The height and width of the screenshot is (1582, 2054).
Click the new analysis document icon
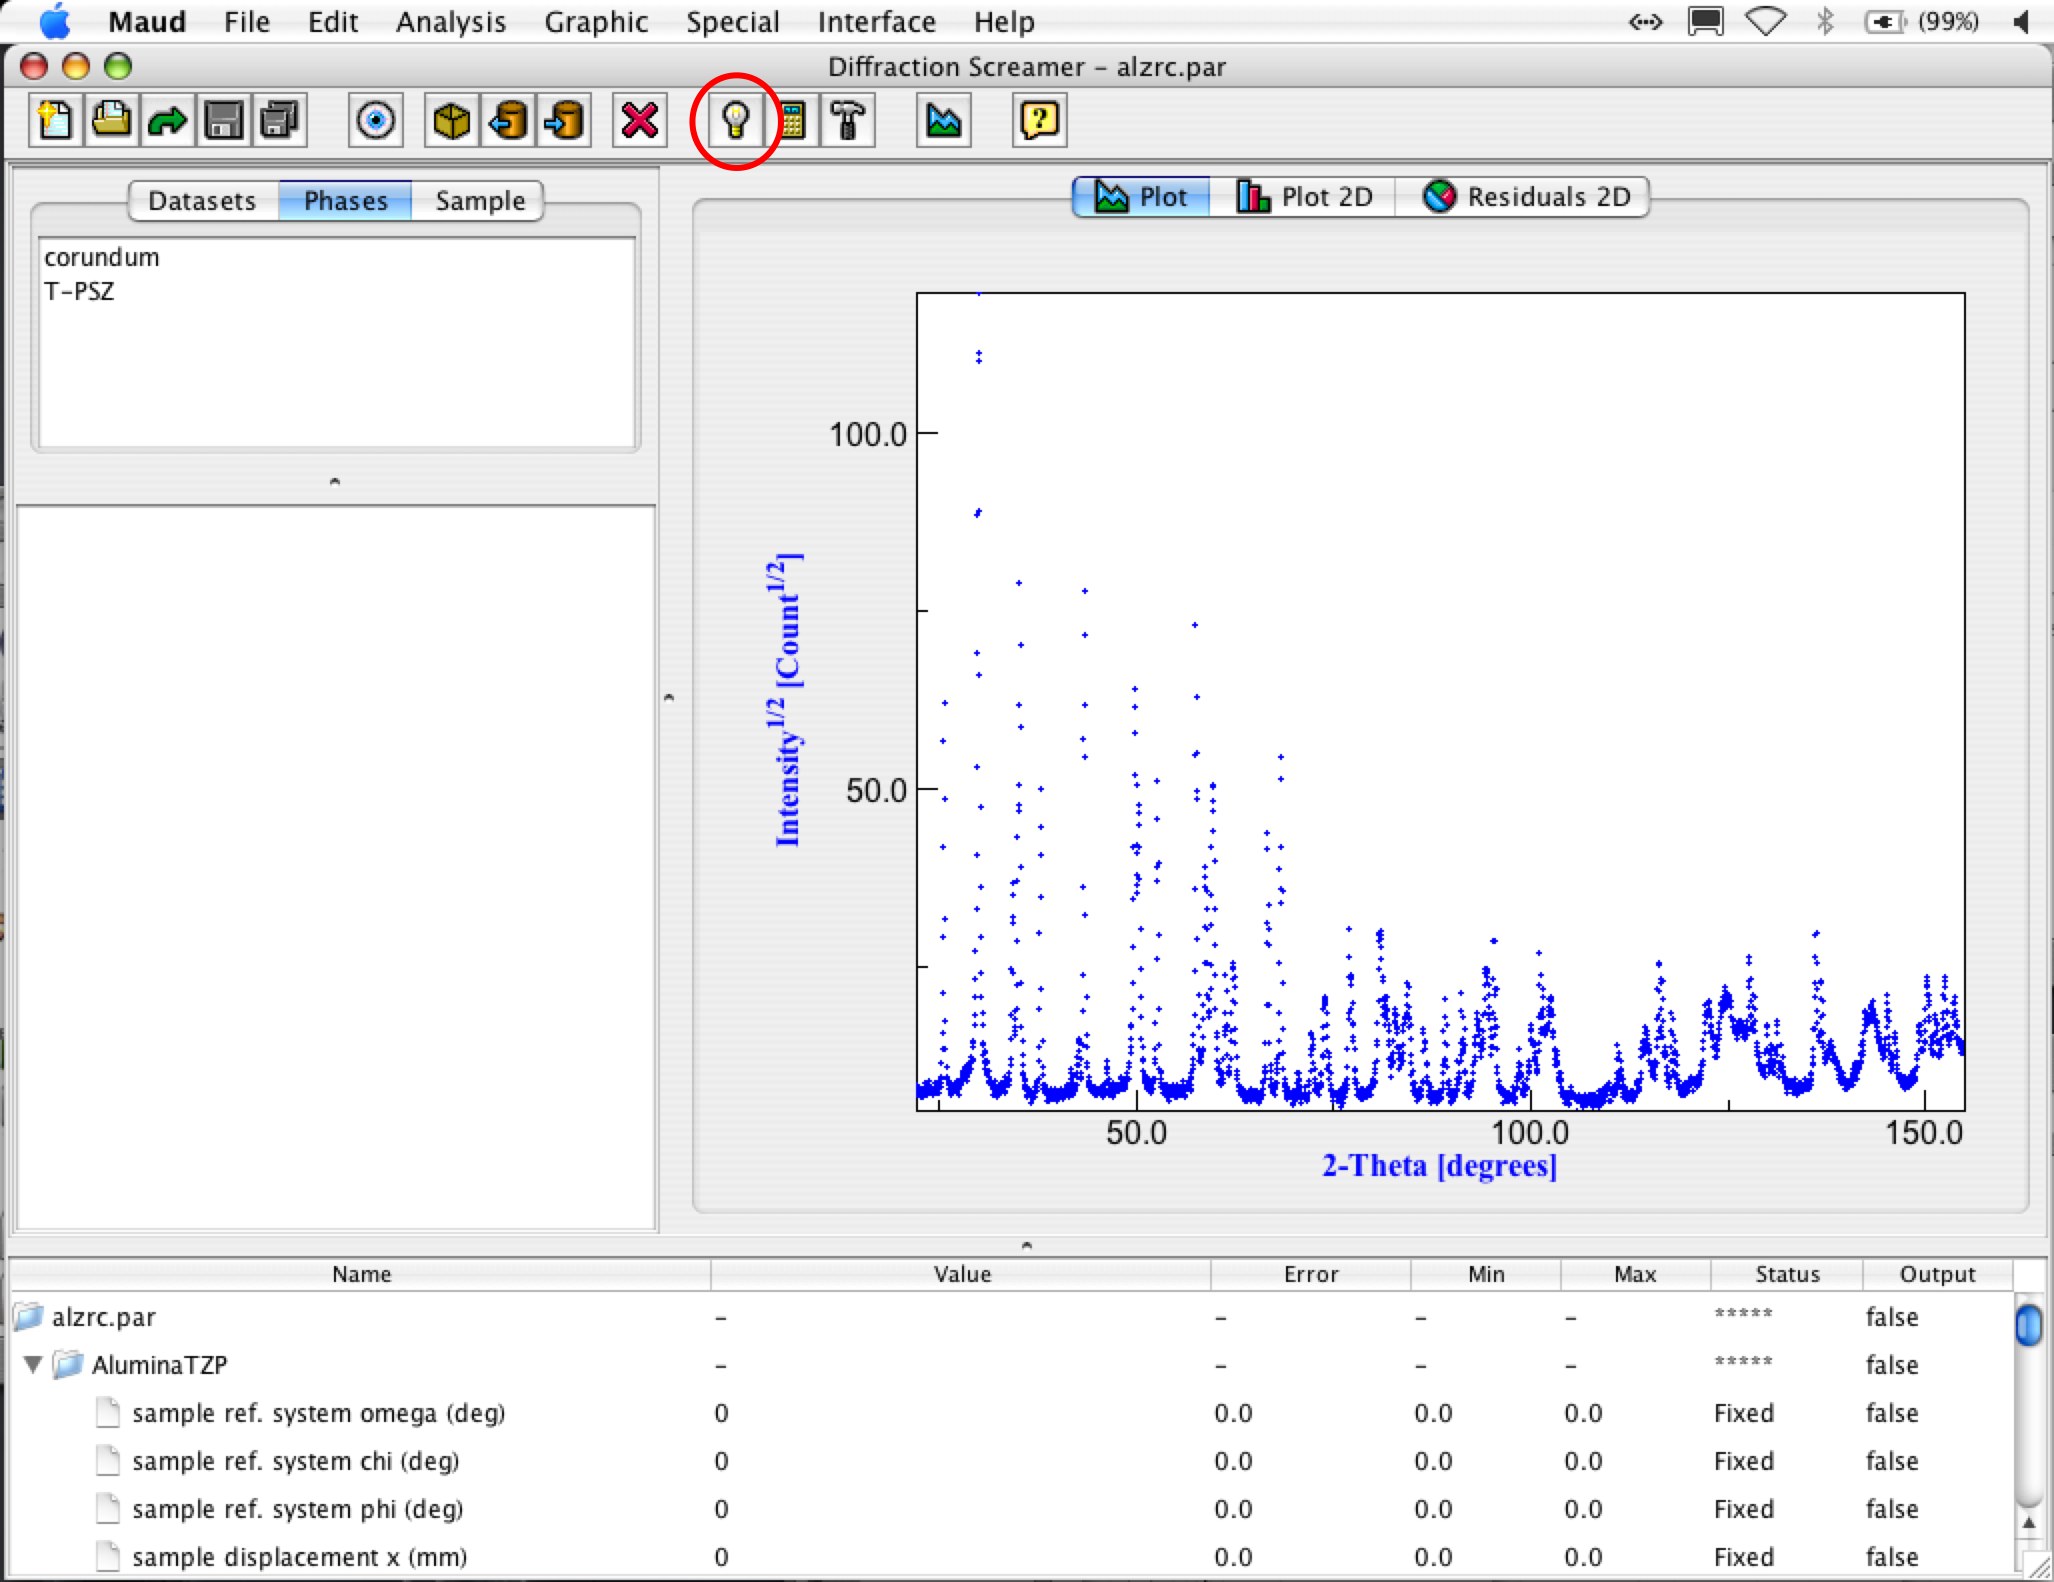pos(56,121)
